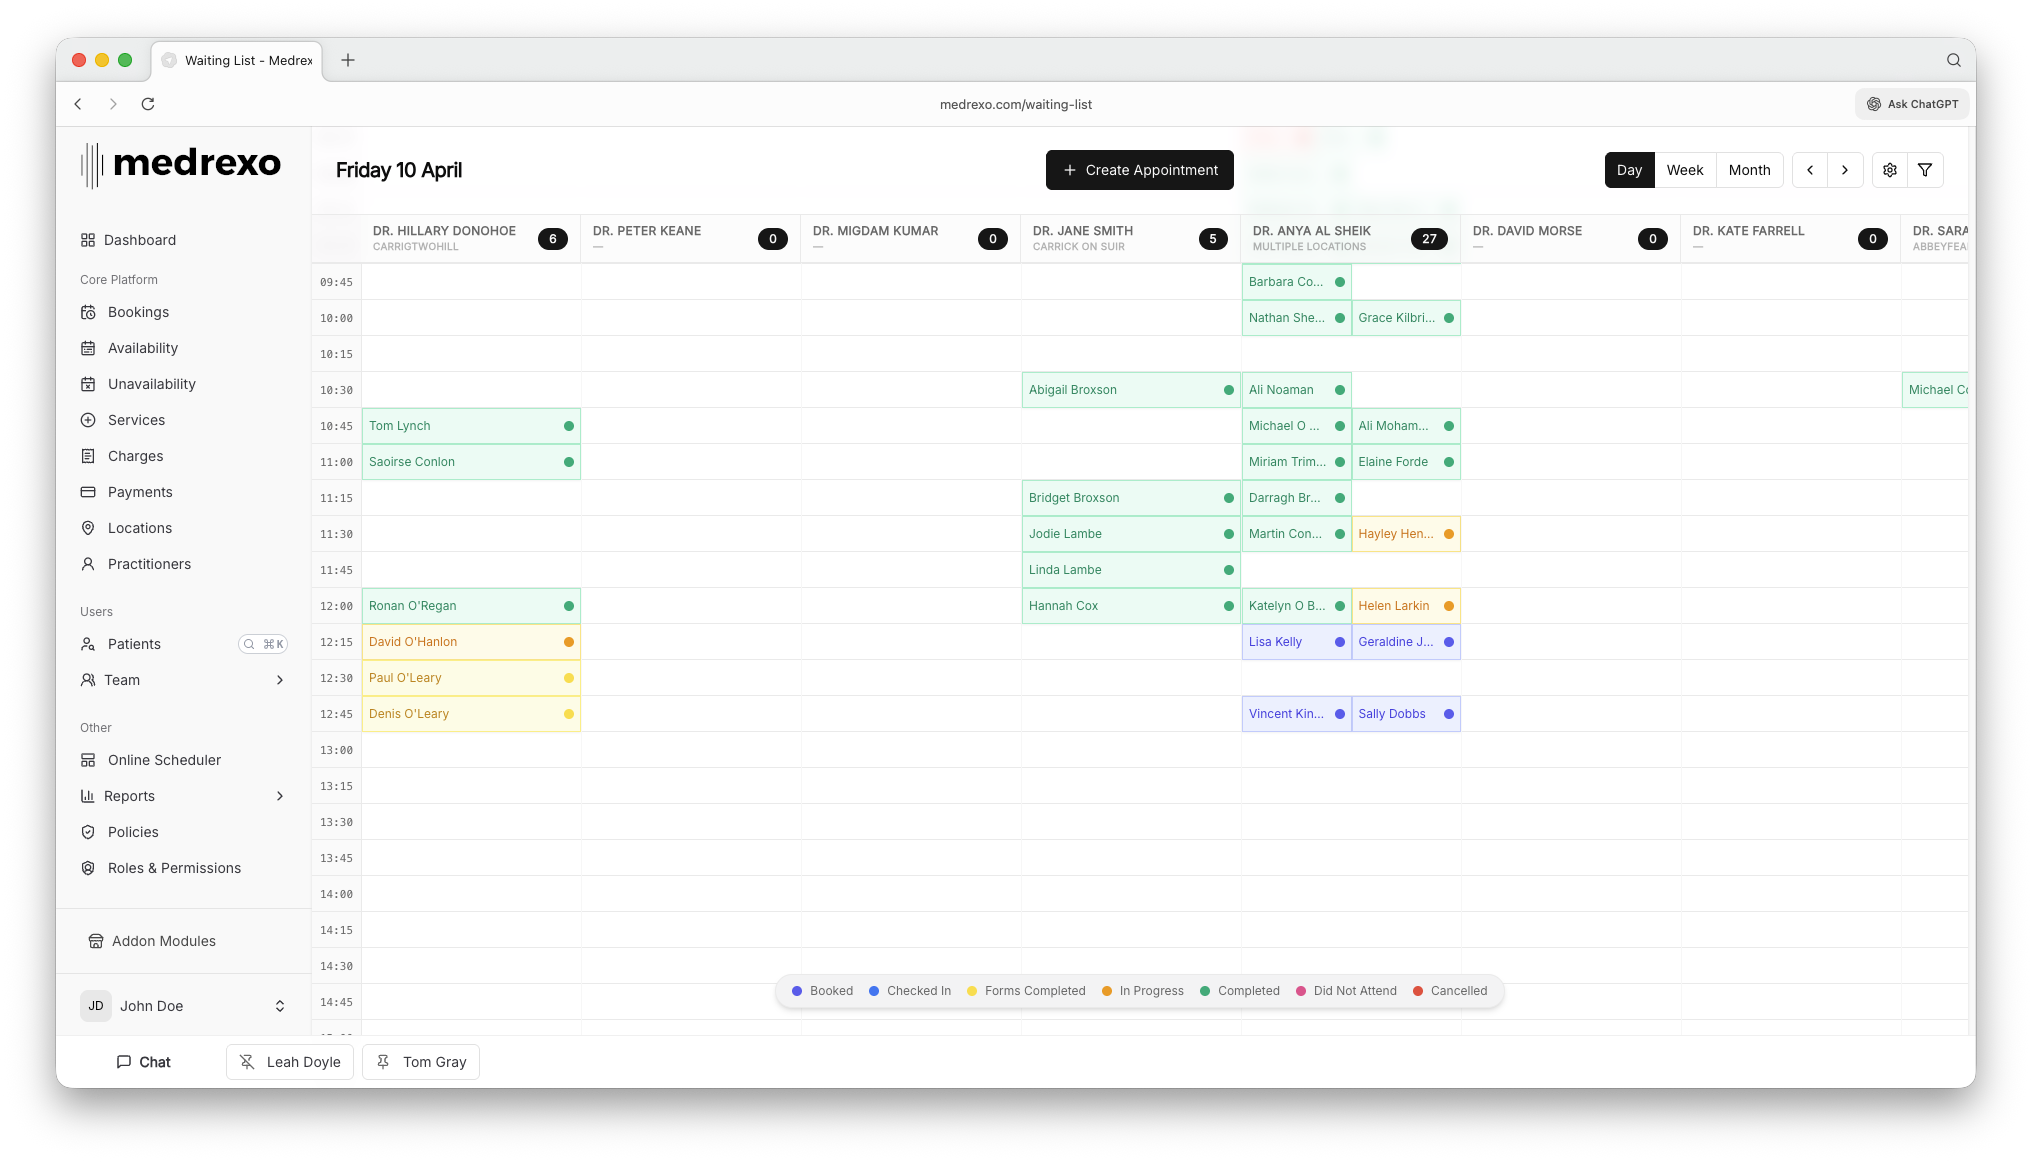Click the pin icon beside Tom Gray
Viewport: 2032px width, 1162px height.
tap(383, 1062)
